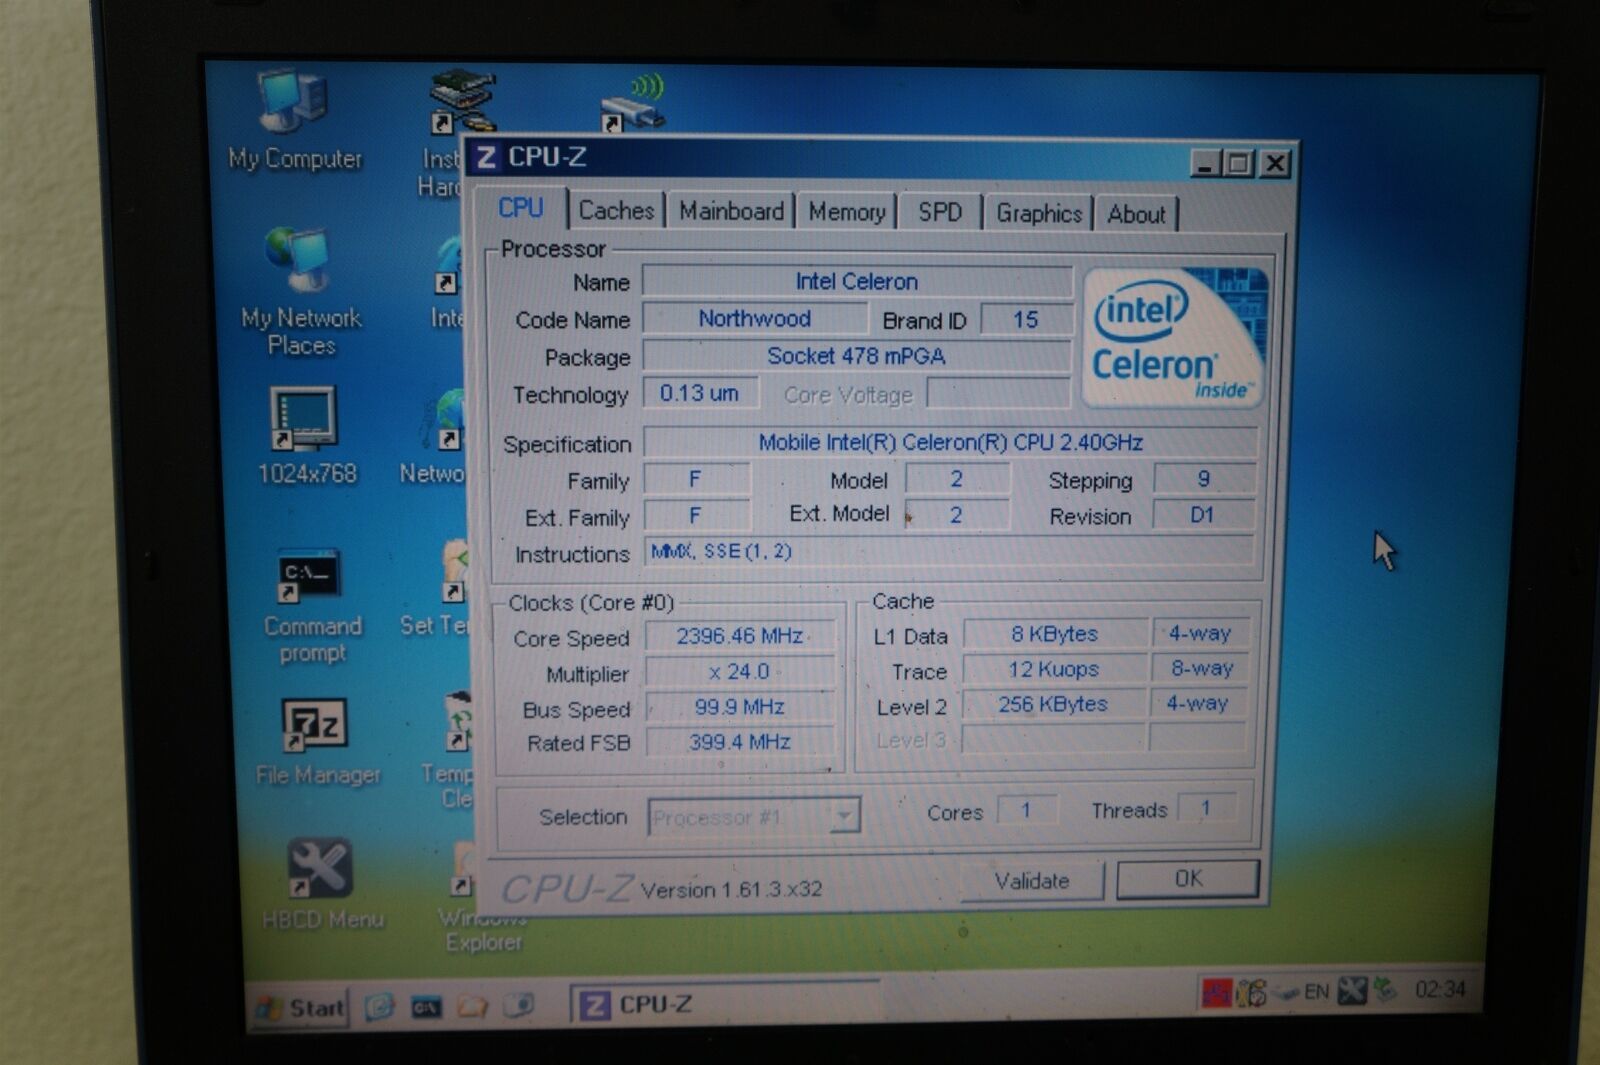Click Rated FSB value 399.4 MHz
The height and width of the screenshot is (1065, 1600).
[740, 742]
